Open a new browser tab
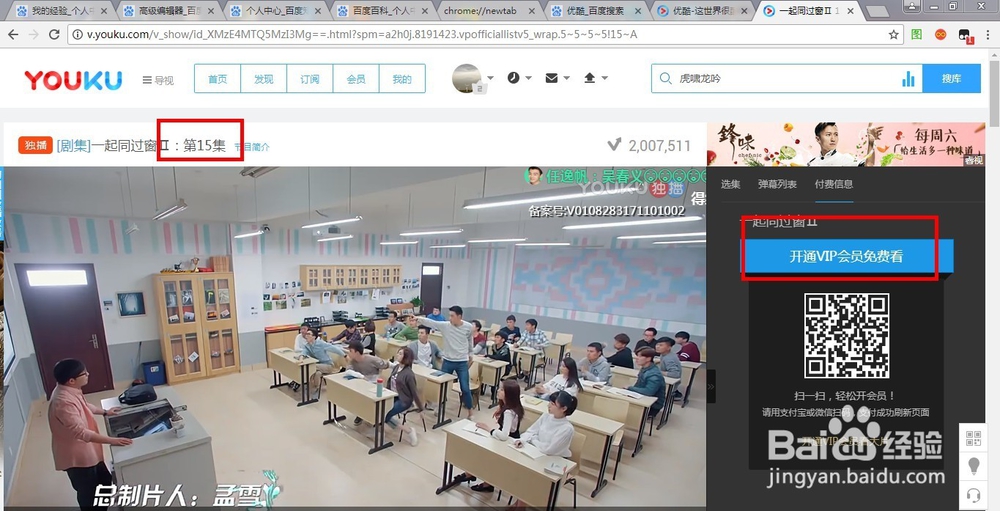This screenshot has width=1000, height=511. pyautogui.click(x=878, y=11)
